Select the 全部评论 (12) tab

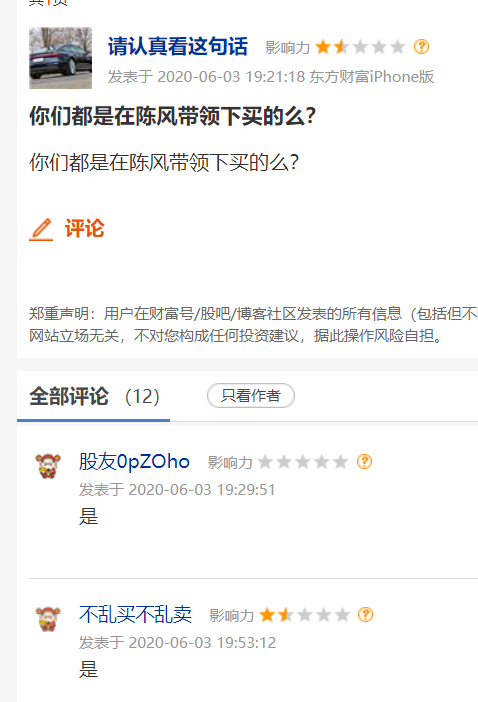tap(94, 397)
